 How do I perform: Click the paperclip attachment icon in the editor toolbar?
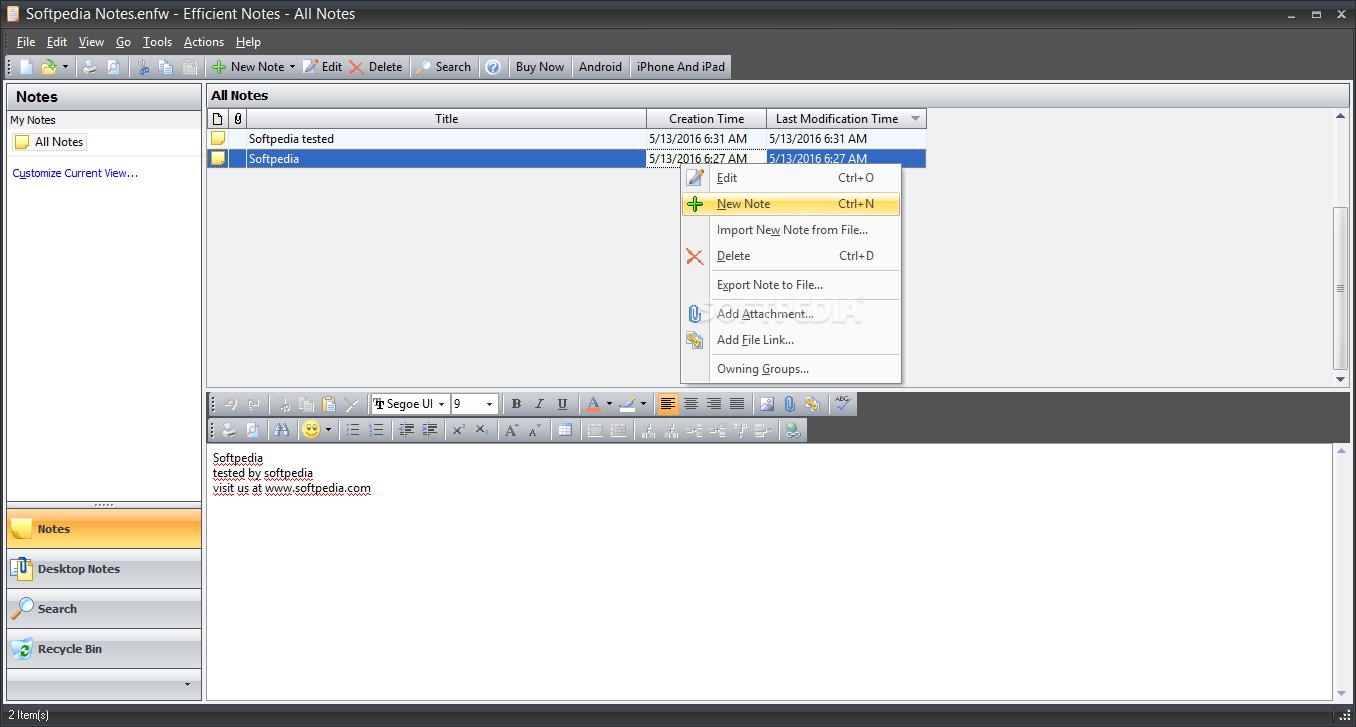click(789, 404)
